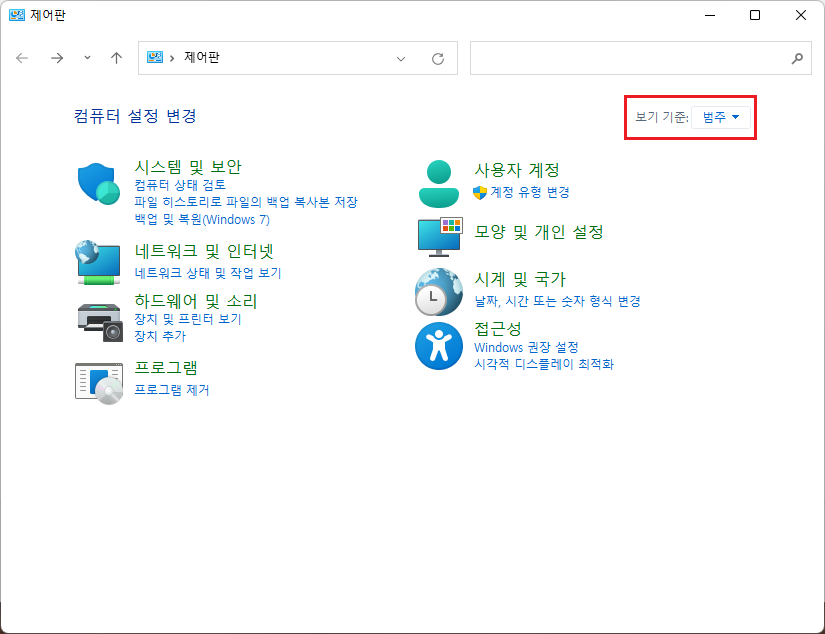Select the 시각적 디스플레이 최적화 link

(x=544, y=364)
